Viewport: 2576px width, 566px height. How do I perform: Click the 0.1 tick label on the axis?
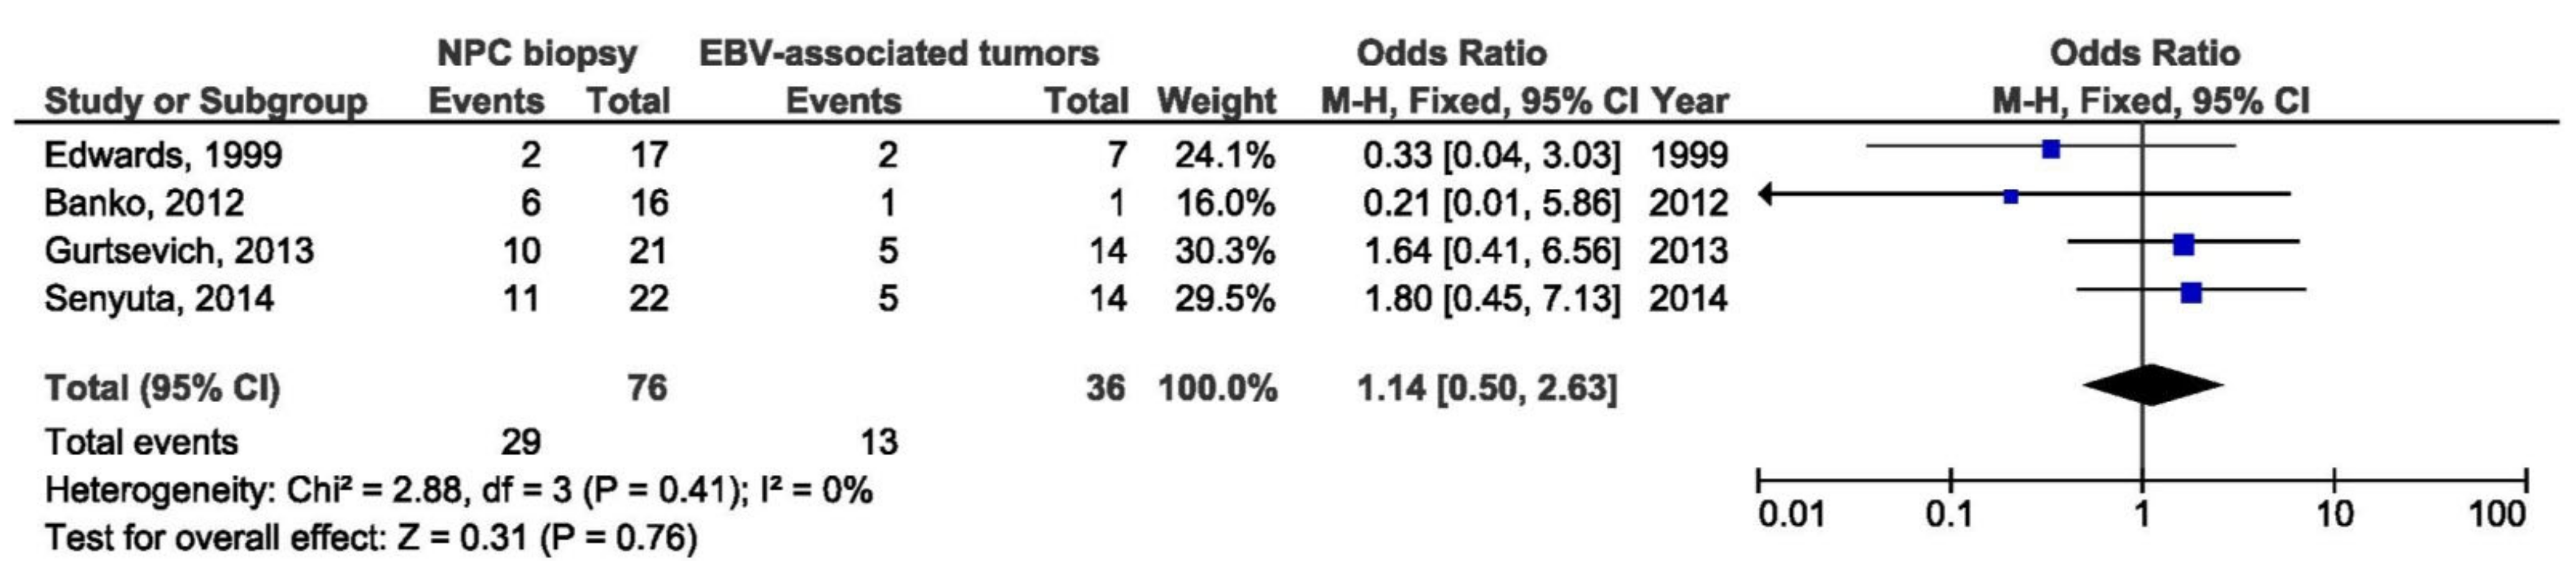coord(1950,516)
